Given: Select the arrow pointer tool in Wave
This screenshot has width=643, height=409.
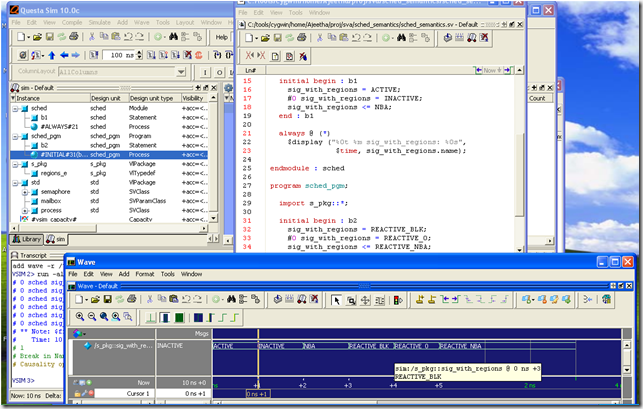Looking at the screenshot, I should click(x=338, y=299).
